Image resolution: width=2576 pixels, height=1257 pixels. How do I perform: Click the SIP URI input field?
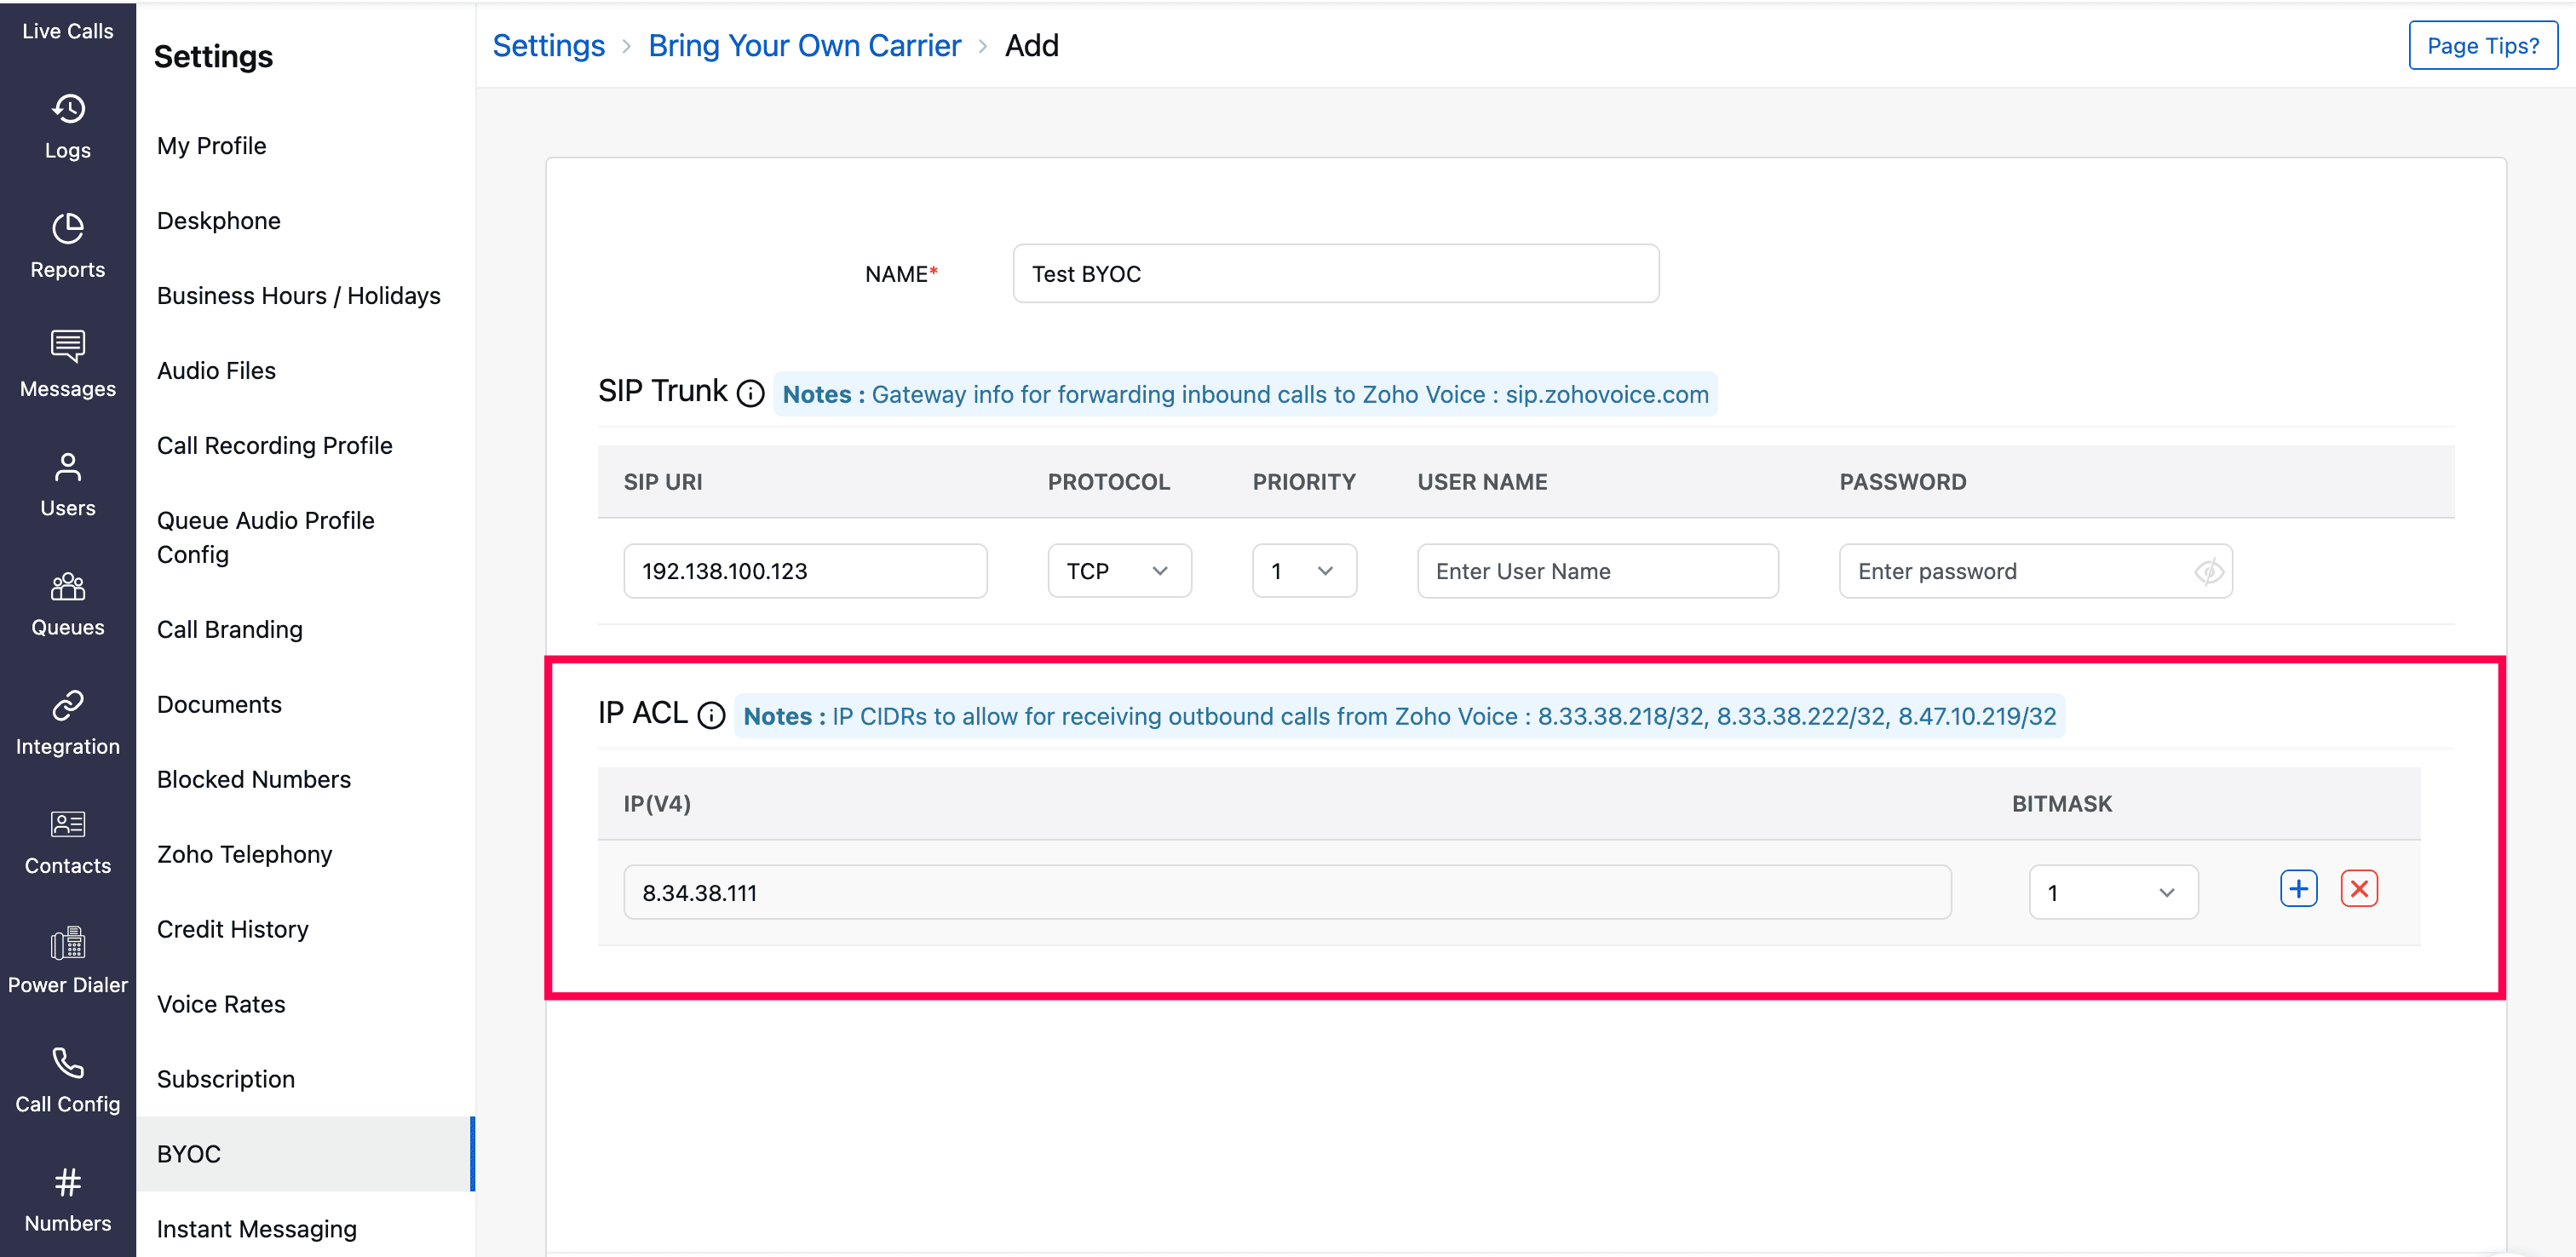(x=805, y=572)
